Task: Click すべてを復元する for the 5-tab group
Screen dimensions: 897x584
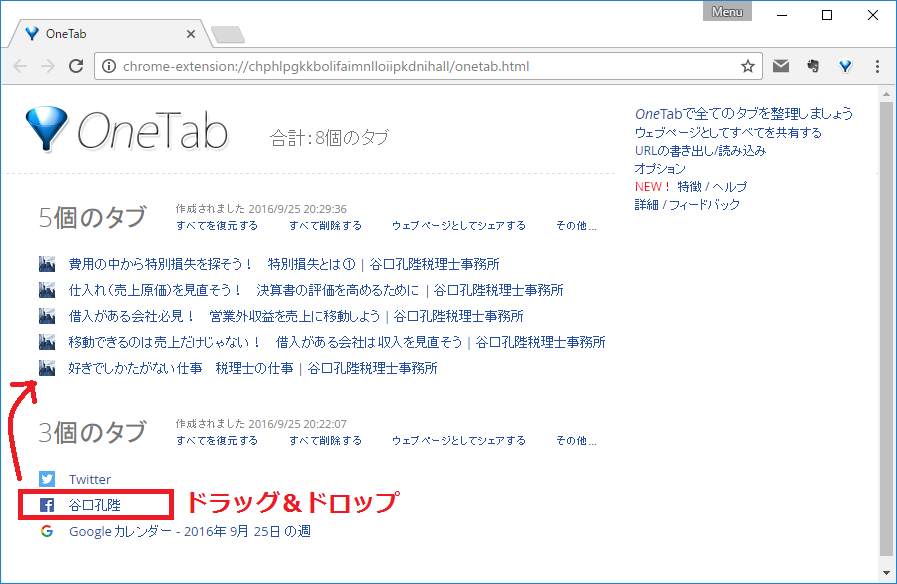Action: (216, 226)
